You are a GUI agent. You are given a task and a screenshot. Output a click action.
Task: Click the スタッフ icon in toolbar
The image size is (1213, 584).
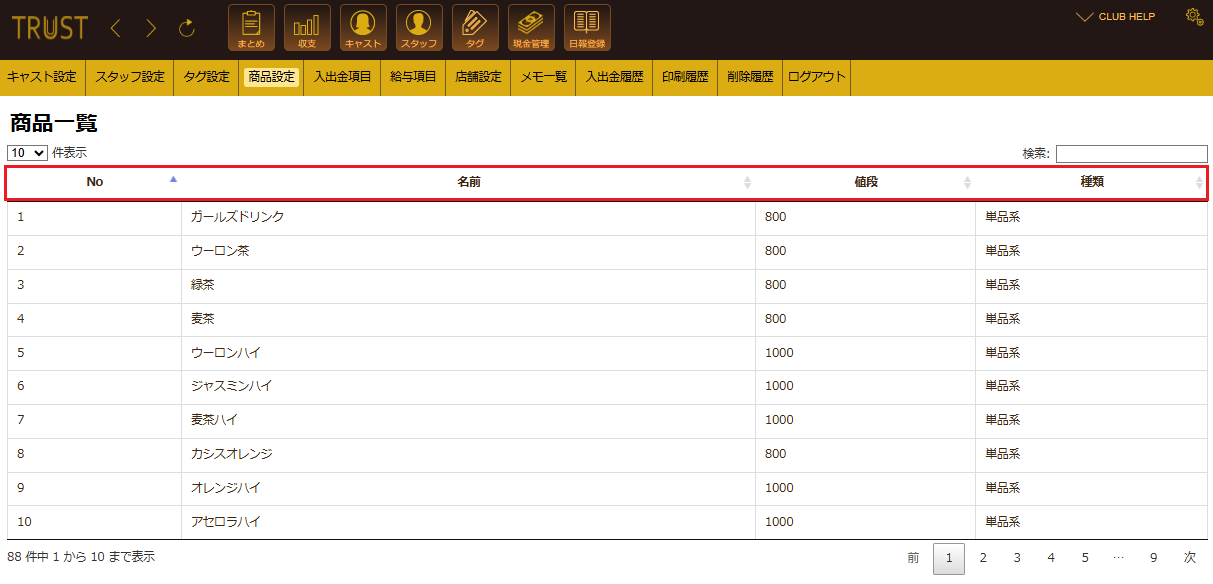[x=419, y=28]
